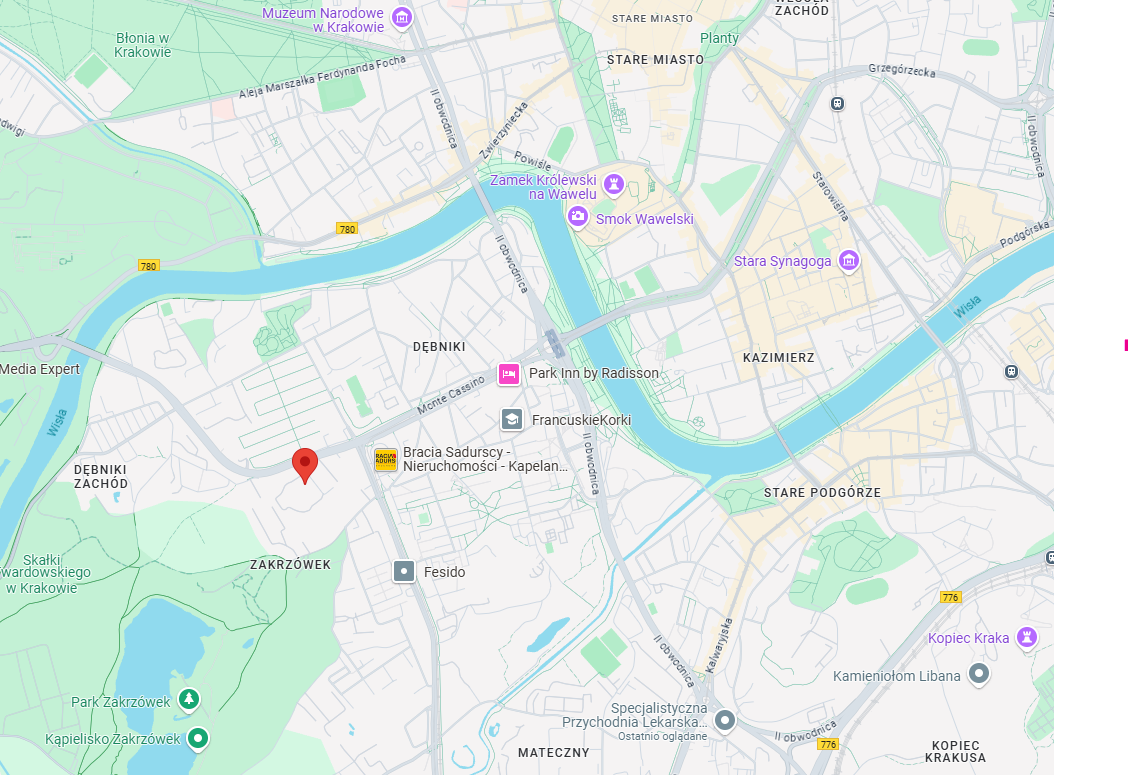Click the Smok Wawelski camera icon
Image resolution: width=1129 pixels, height=775 pixels.
tap(577, 216)
